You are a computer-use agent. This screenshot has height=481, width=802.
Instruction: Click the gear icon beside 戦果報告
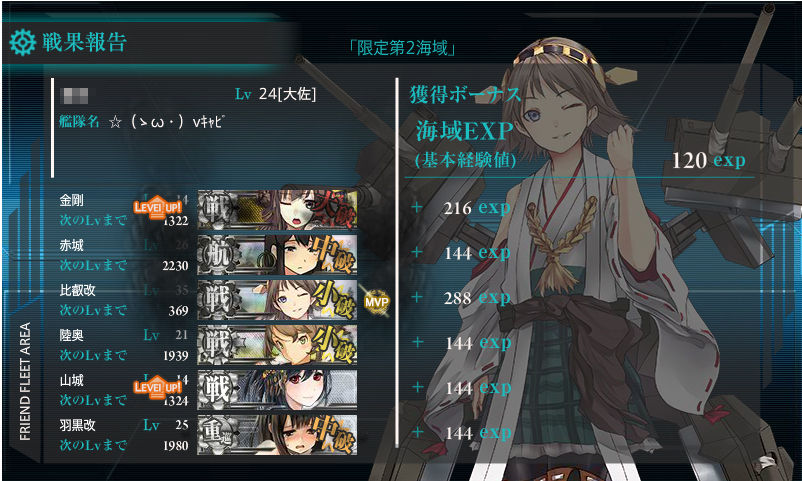click(23, 42)
